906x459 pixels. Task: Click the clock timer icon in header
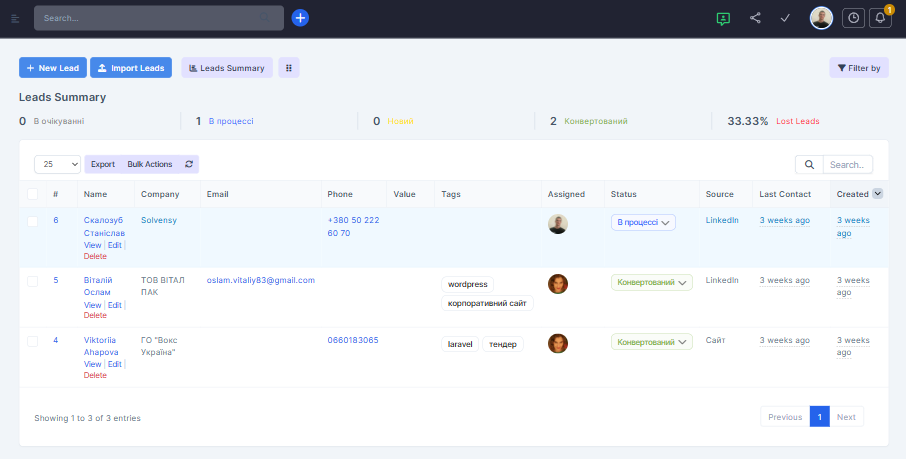coord(853,18)
